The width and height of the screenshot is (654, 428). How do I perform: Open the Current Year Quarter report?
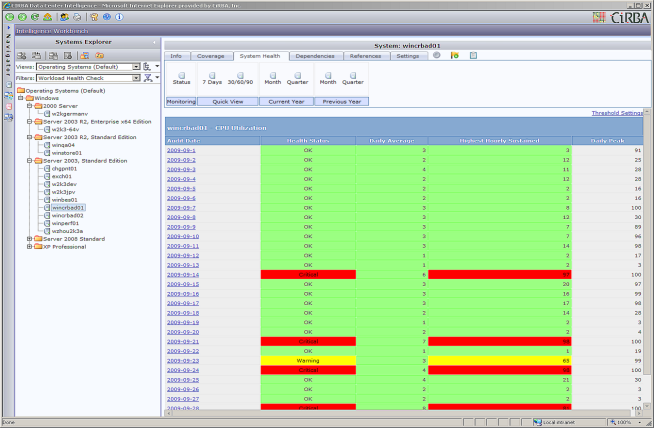(298, 76)
